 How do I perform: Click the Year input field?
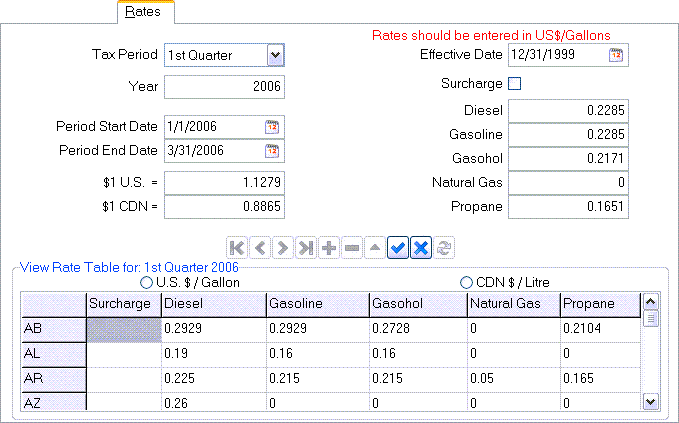point(224,87)
